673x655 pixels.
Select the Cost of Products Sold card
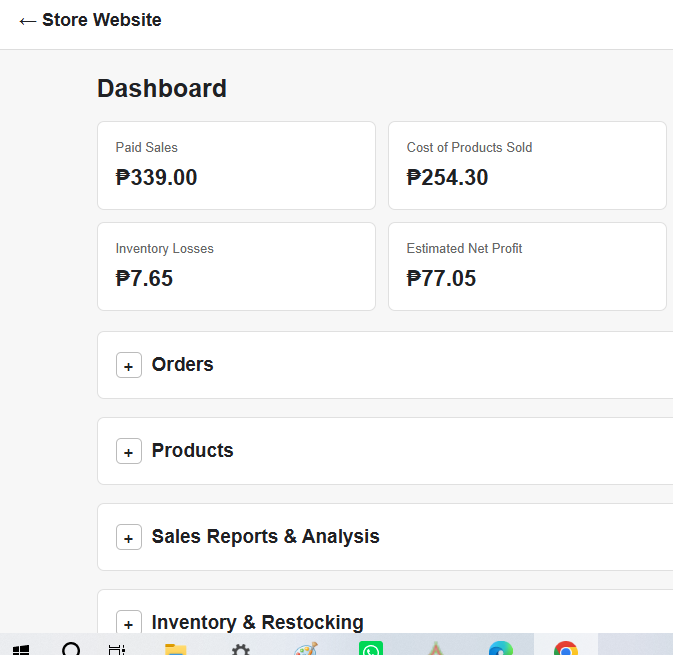pyautogui.click(x=527, y=166)
